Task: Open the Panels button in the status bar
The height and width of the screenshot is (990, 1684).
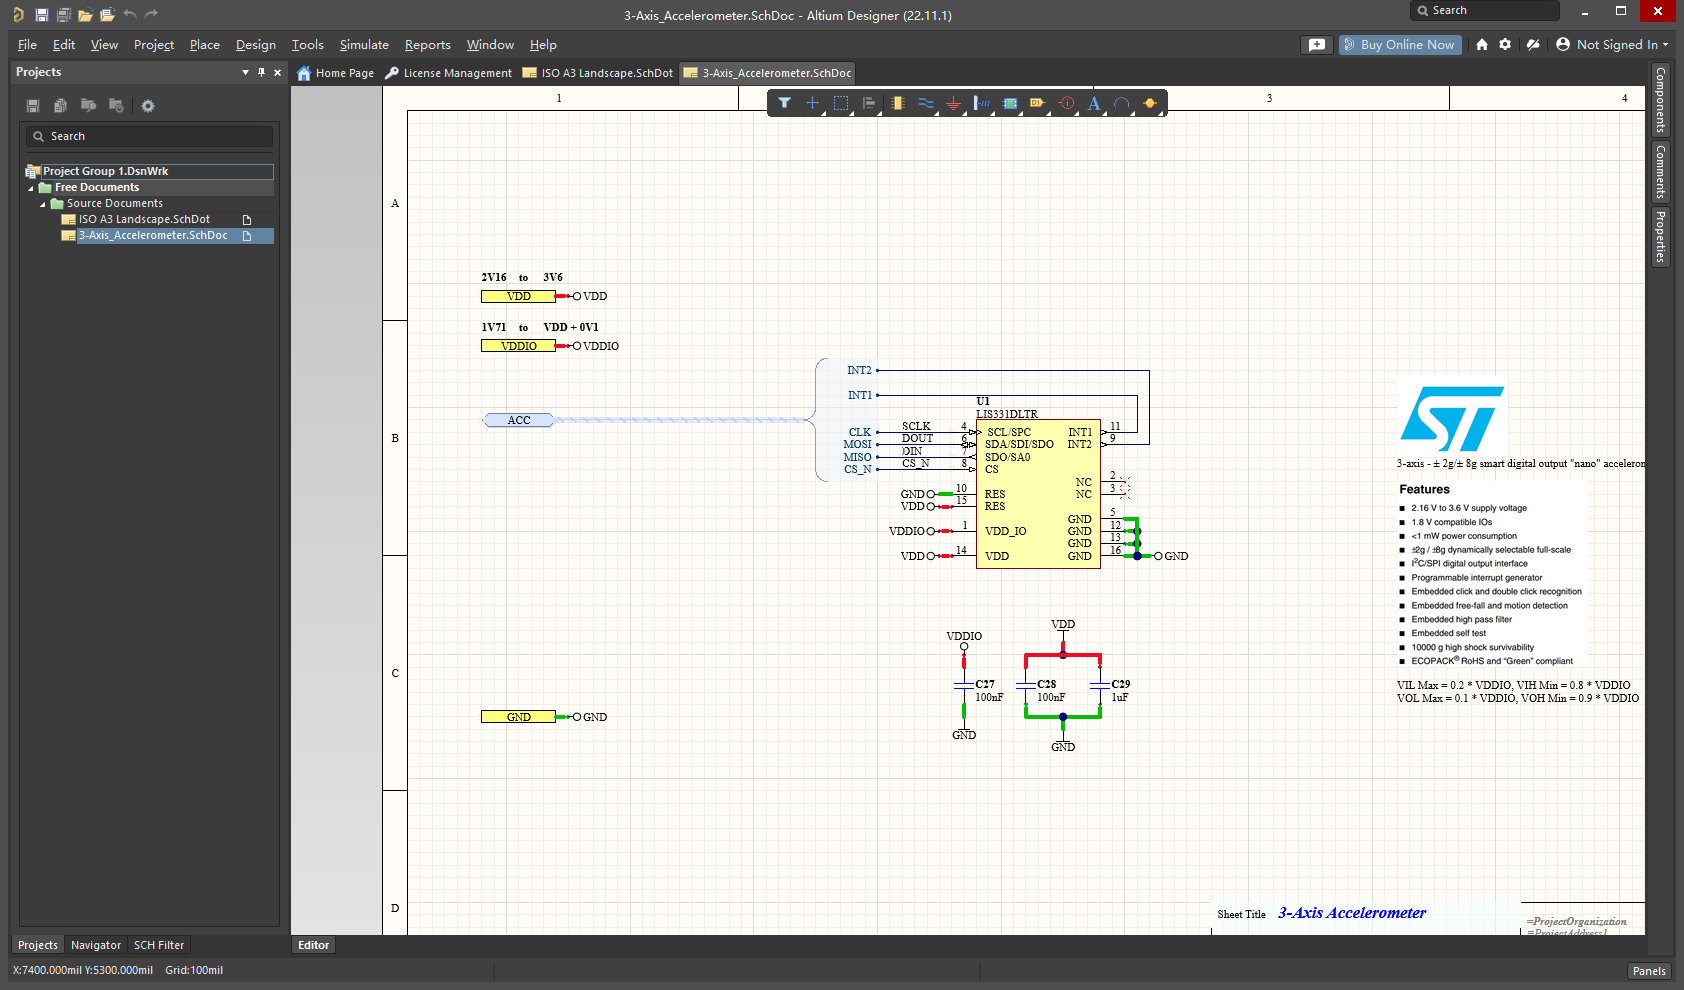Action: tap(1649, 971)
